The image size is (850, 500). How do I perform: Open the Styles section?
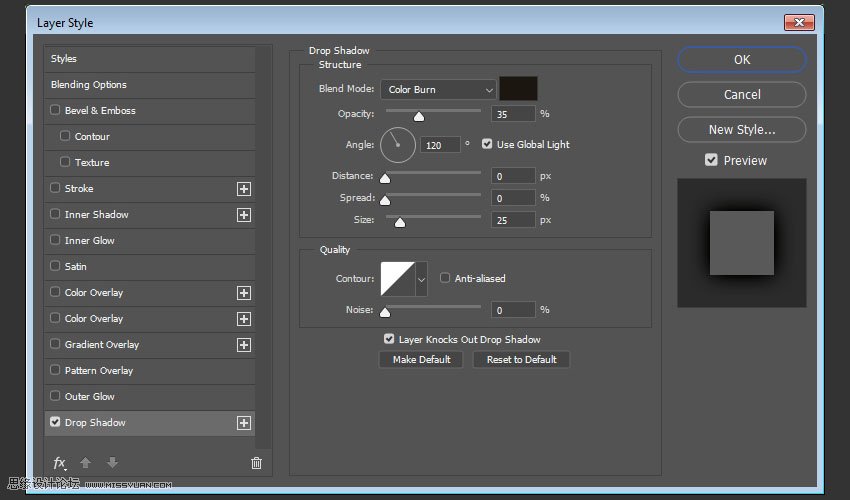click(64, 59)
